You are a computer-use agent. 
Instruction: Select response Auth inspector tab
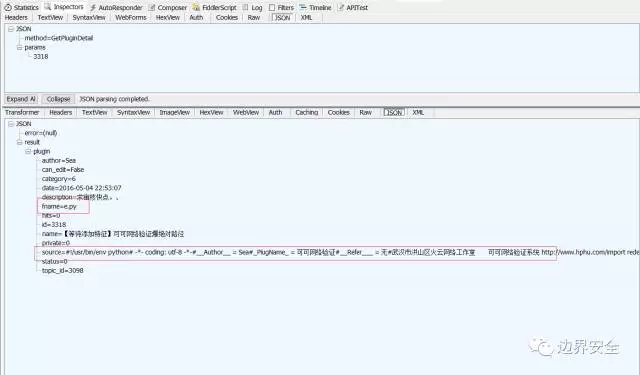(x=275, y=112)
